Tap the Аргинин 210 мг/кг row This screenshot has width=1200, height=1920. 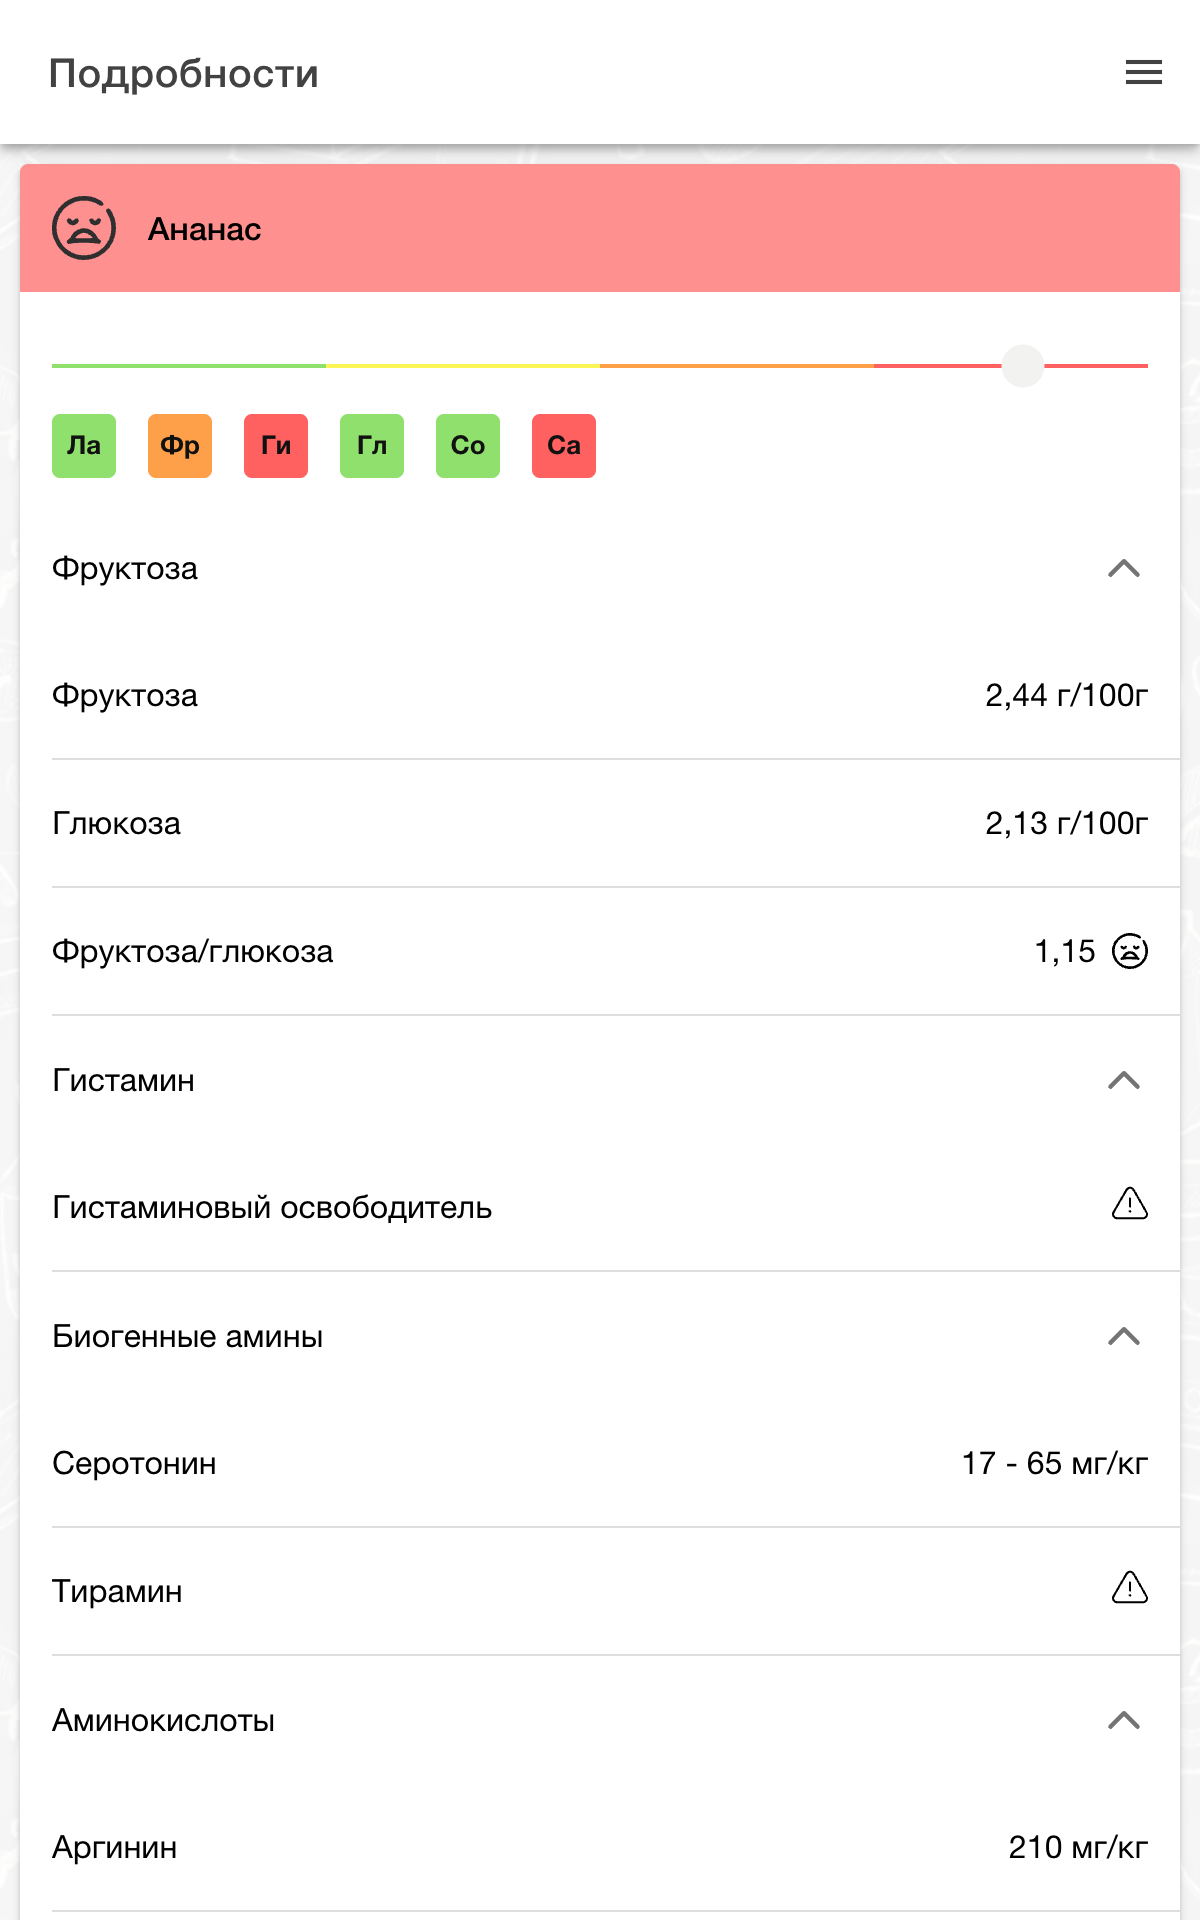tap(600, 1848)
